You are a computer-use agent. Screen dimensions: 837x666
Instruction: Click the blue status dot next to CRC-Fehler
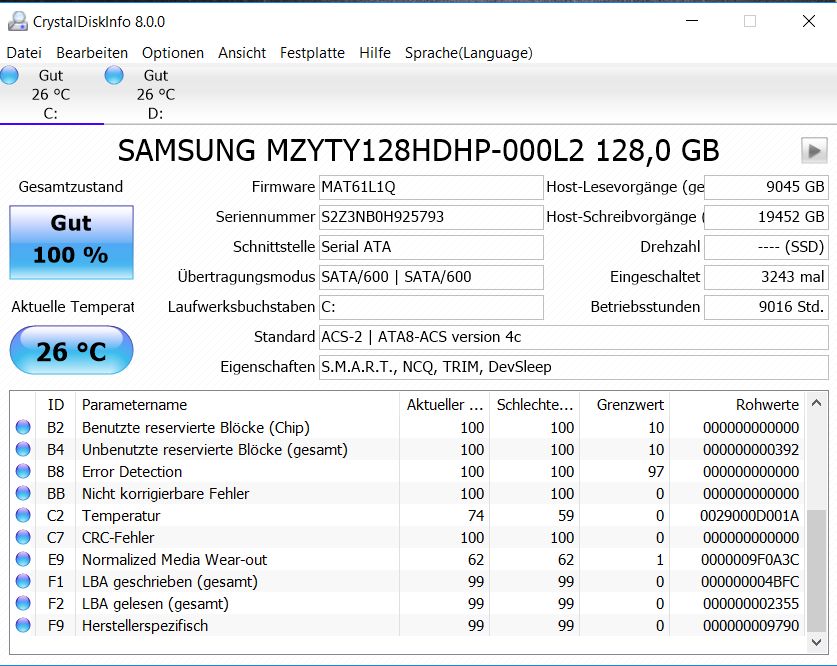point(24,537)
